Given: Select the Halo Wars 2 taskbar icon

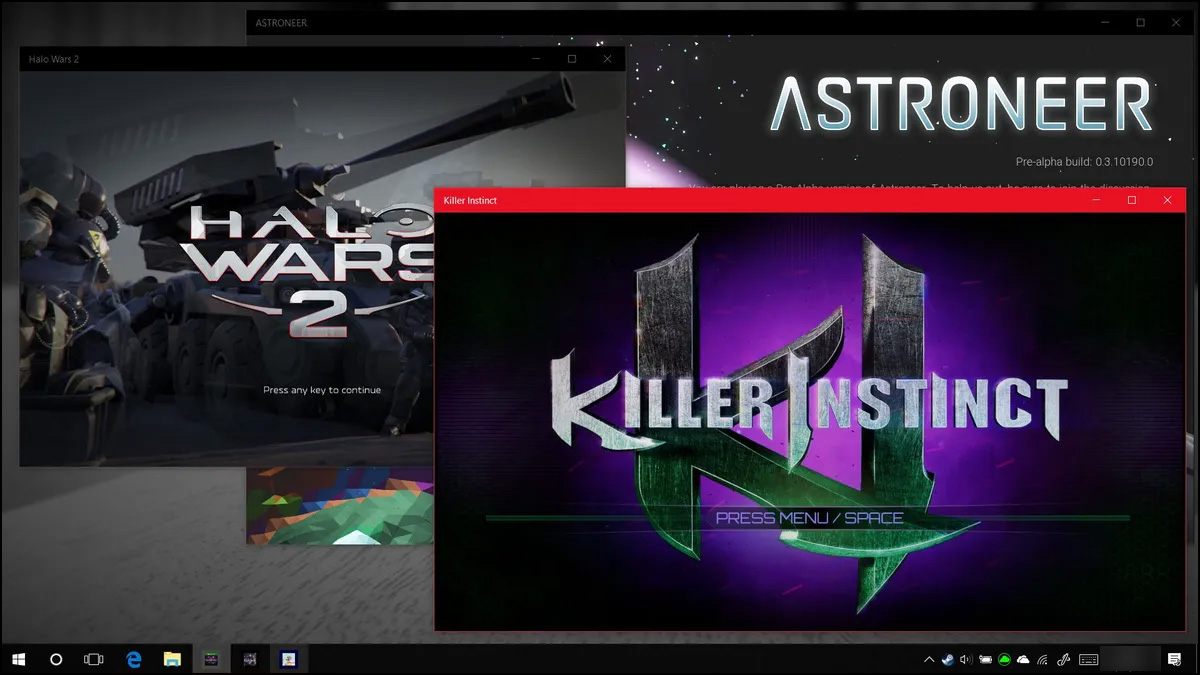Looking at the screenshot, I should coord(250,659).
